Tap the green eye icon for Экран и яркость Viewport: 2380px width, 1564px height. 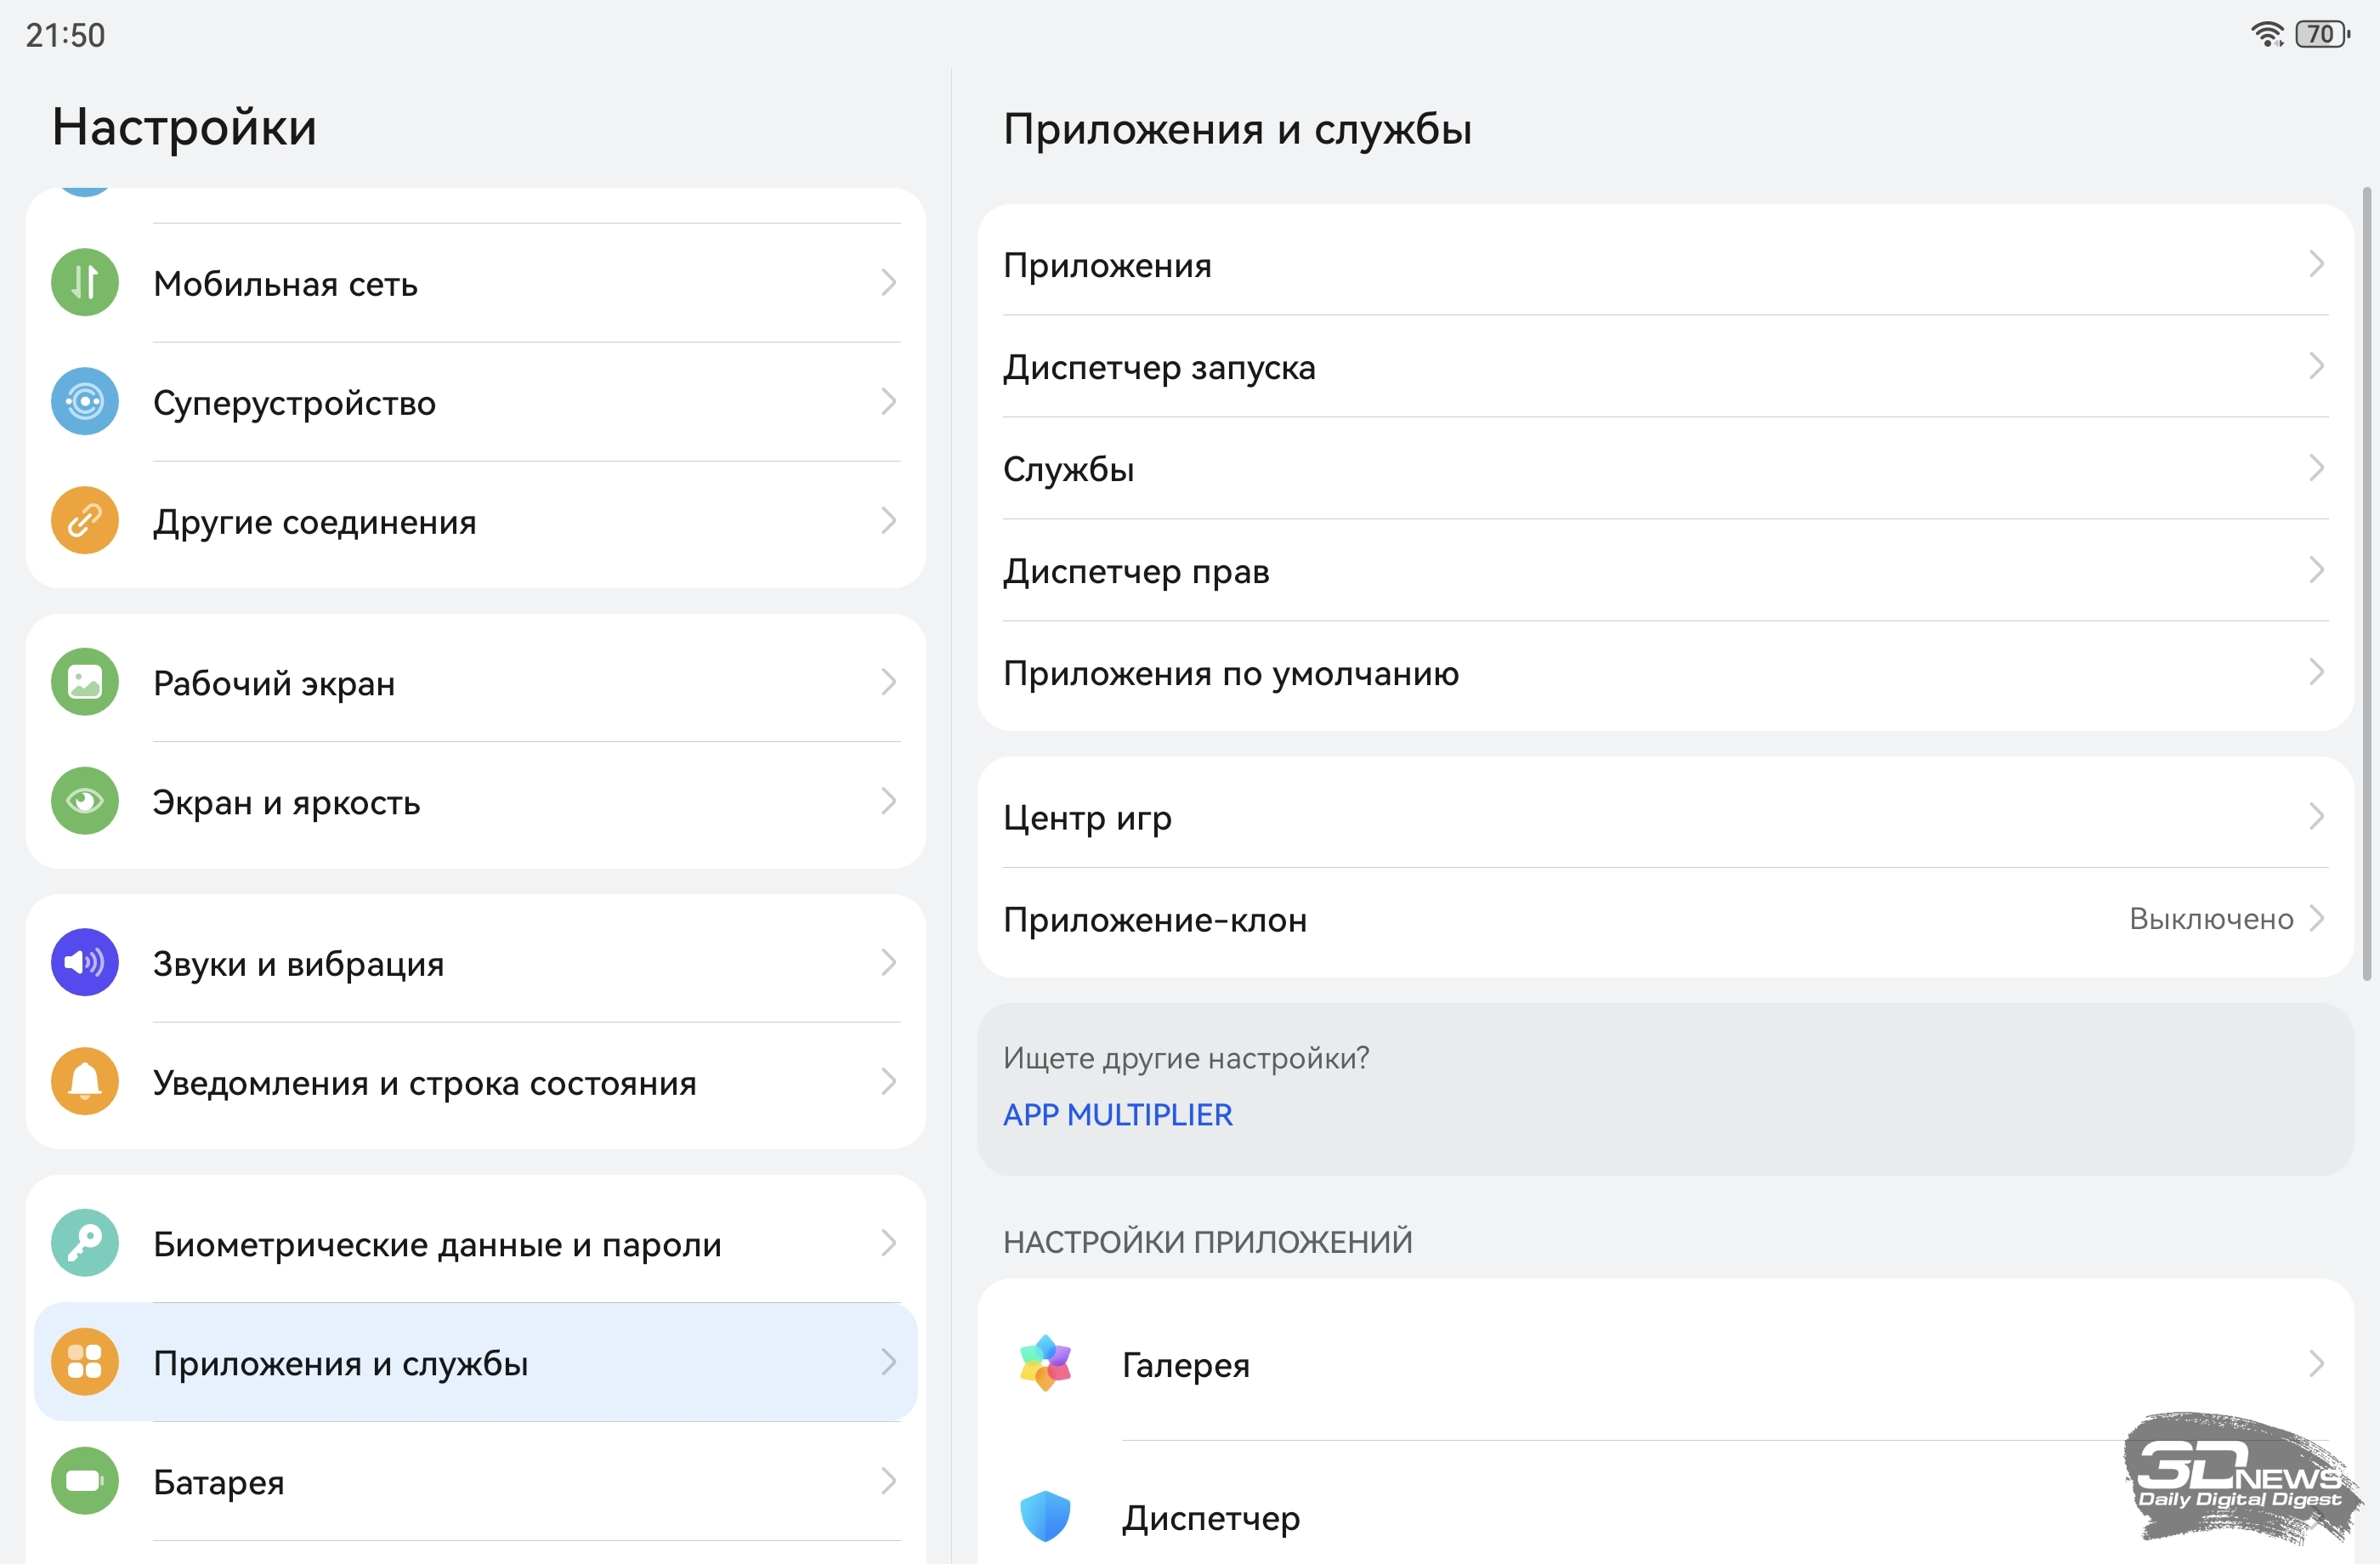85,802
